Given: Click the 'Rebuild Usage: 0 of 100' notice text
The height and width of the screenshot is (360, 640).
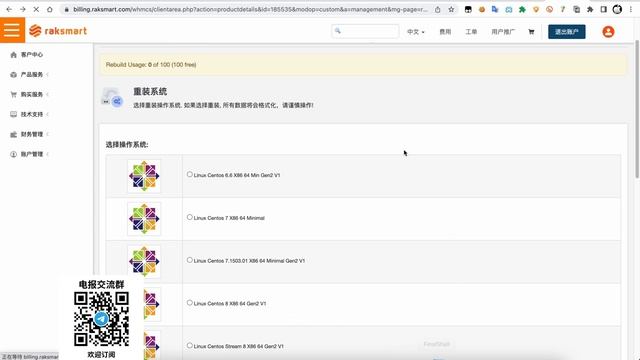Looking at the screenshot, I should (151, 64).
